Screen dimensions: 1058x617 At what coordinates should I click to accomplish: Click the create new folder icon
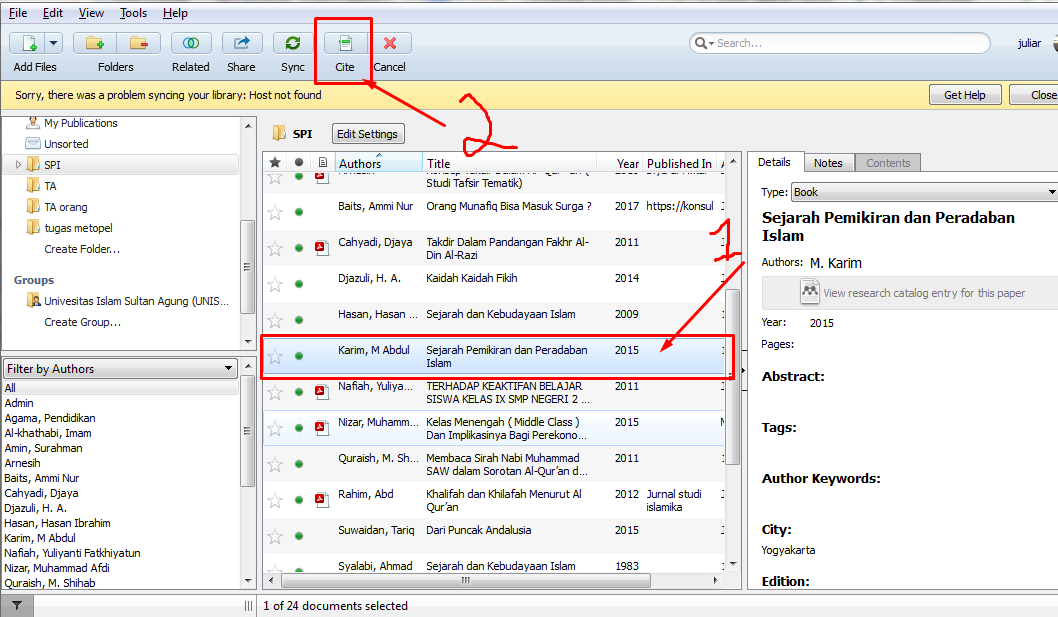point(95,43)
